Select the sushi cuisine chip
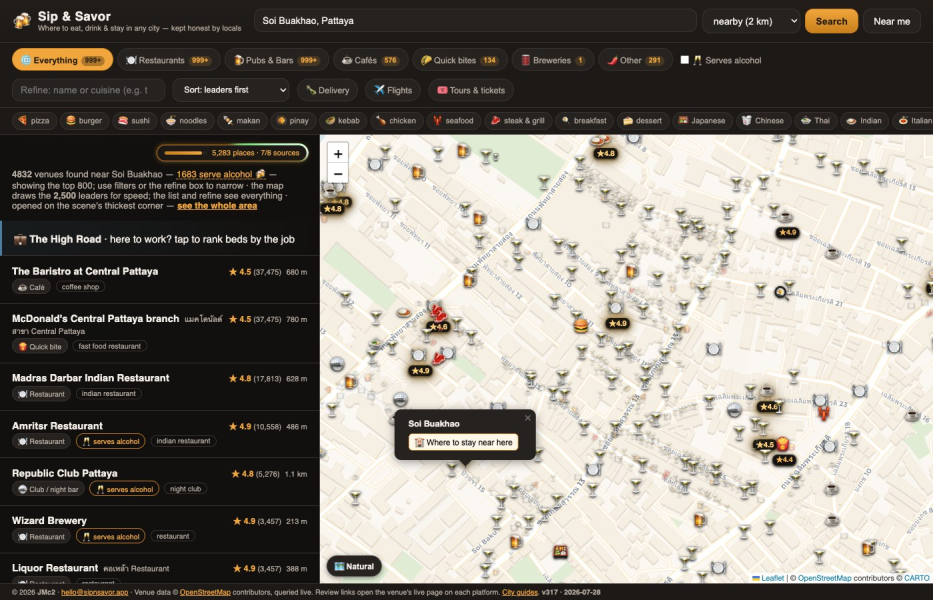 point(134,120)
